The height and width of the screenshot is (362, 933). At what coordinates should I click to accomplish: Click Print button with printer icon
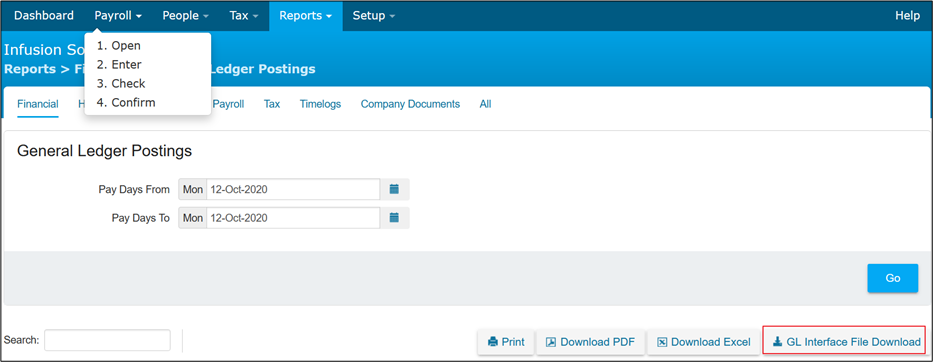(x=506, y=342)
